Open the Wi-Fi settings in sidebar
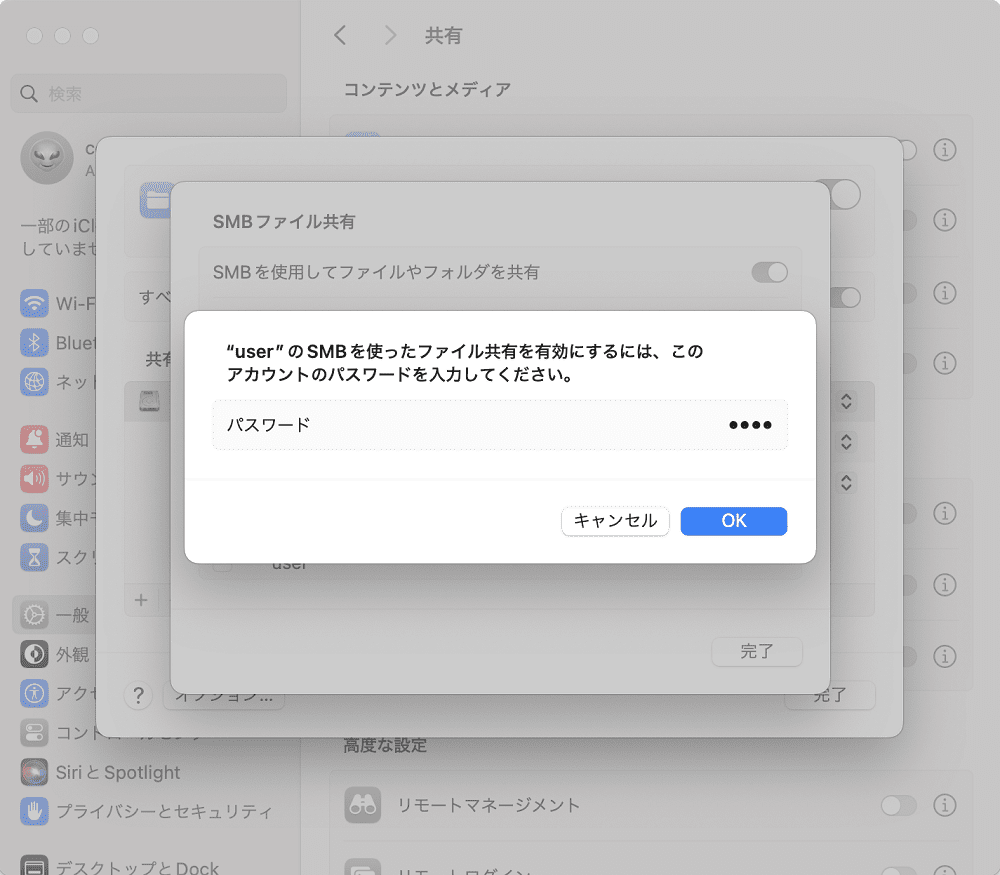Screen dimensions: 1000x875 click(x=57, y=304)
